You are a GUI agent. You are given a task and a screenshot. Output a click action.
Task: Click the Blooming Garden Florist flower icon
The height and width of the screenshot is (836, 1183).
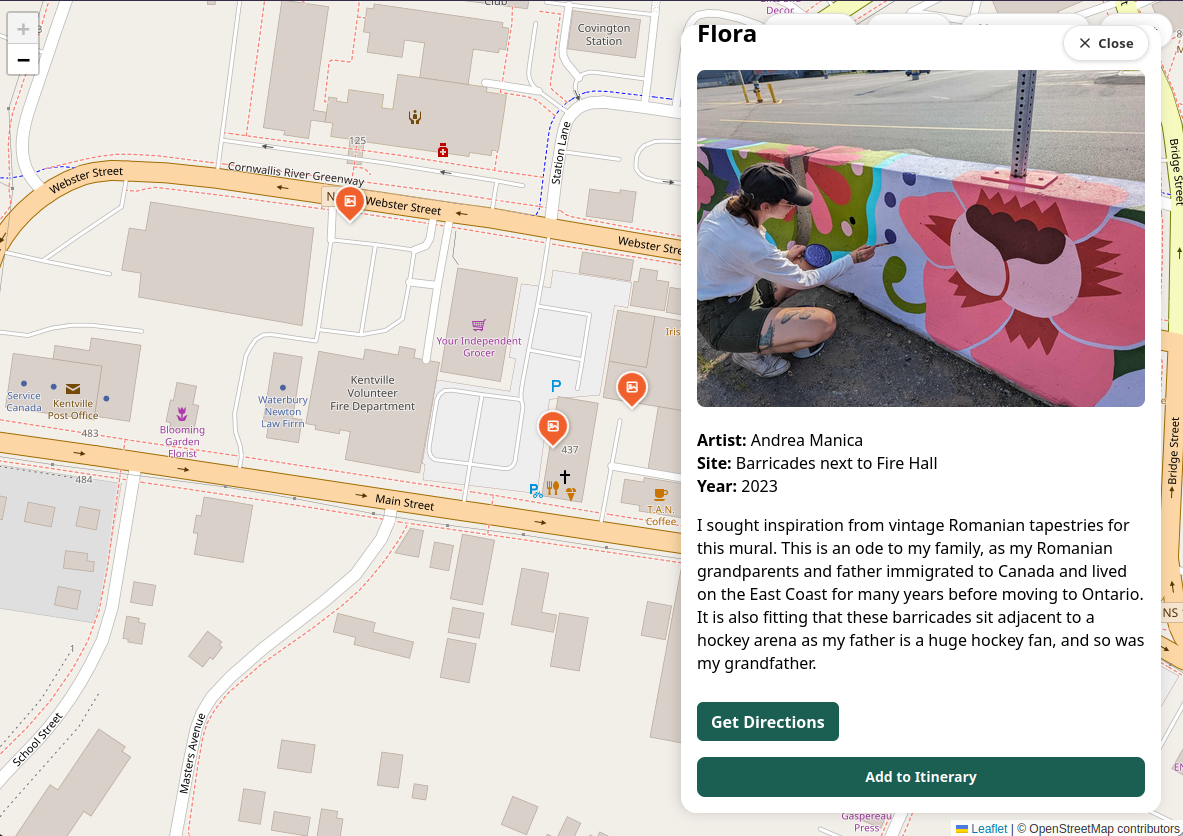tap(182, 414)
